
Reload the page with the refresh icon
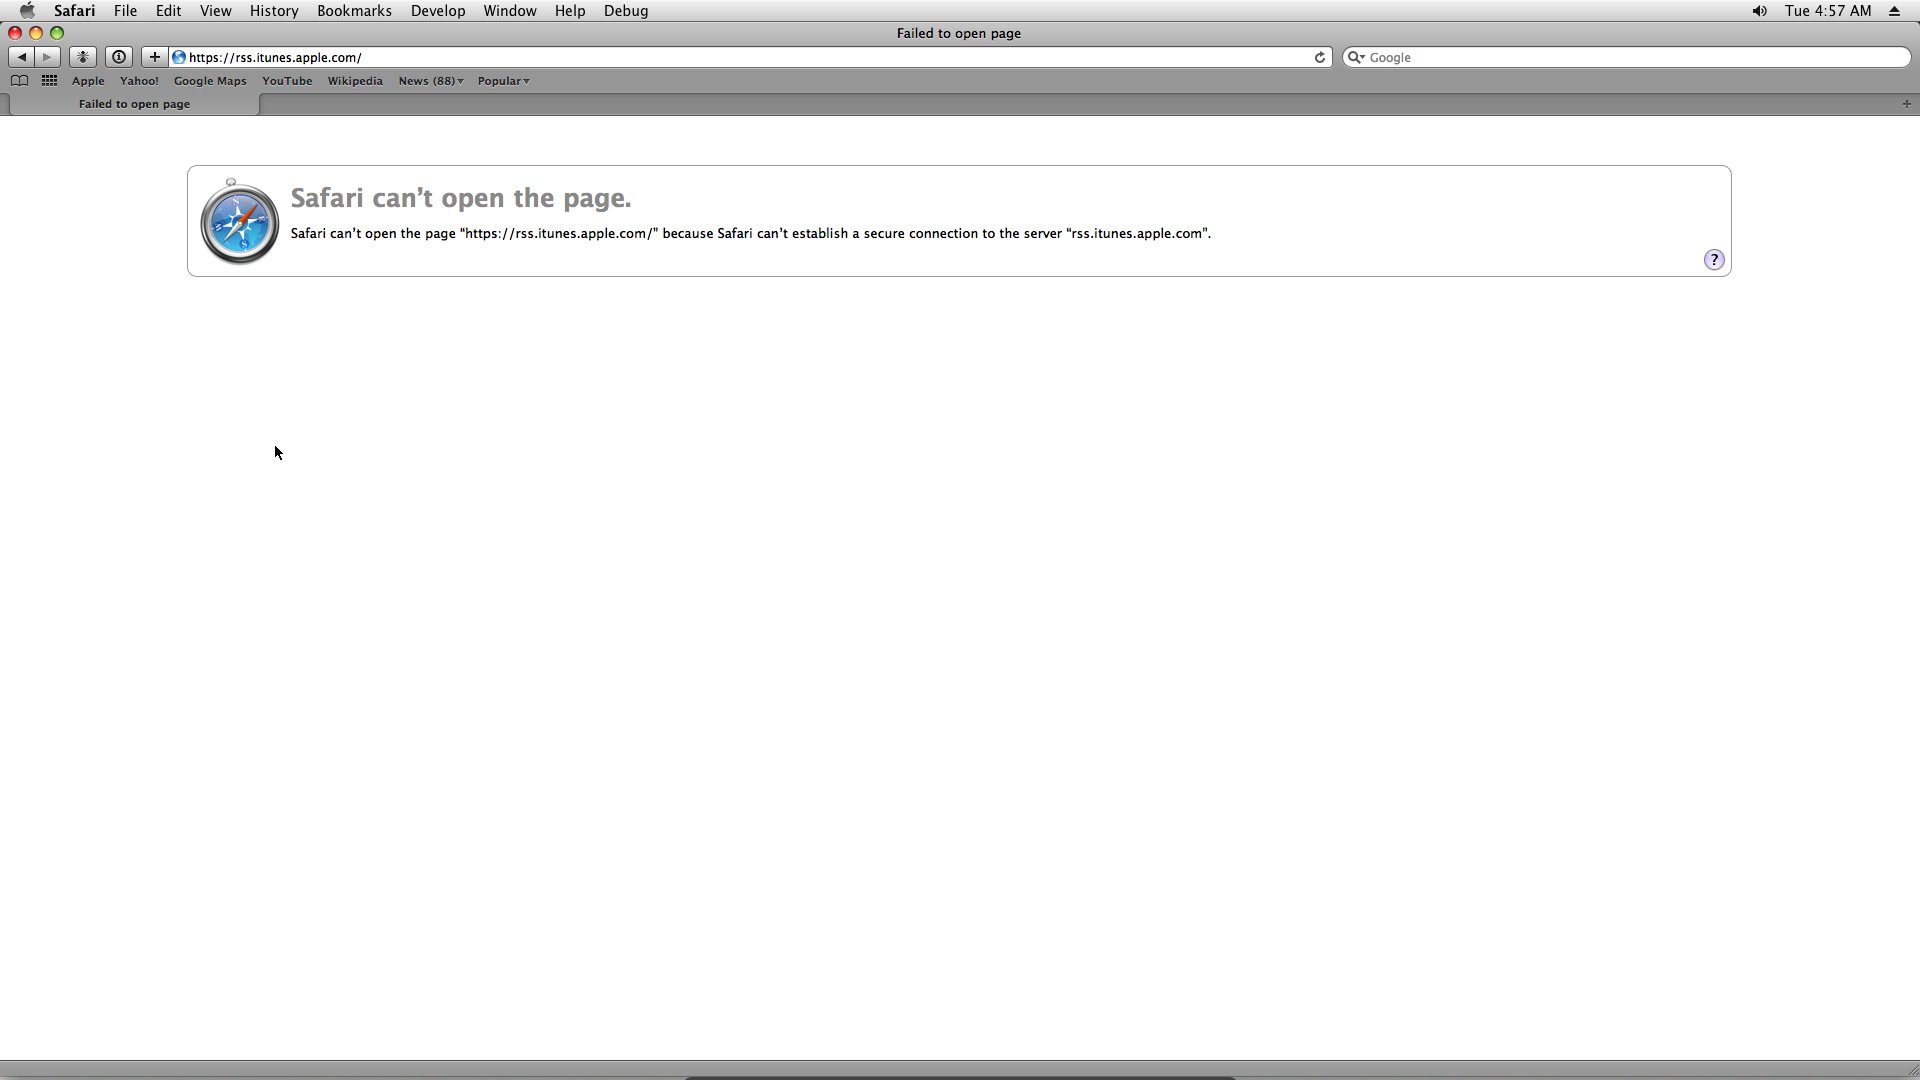[x=1320, y=57]
